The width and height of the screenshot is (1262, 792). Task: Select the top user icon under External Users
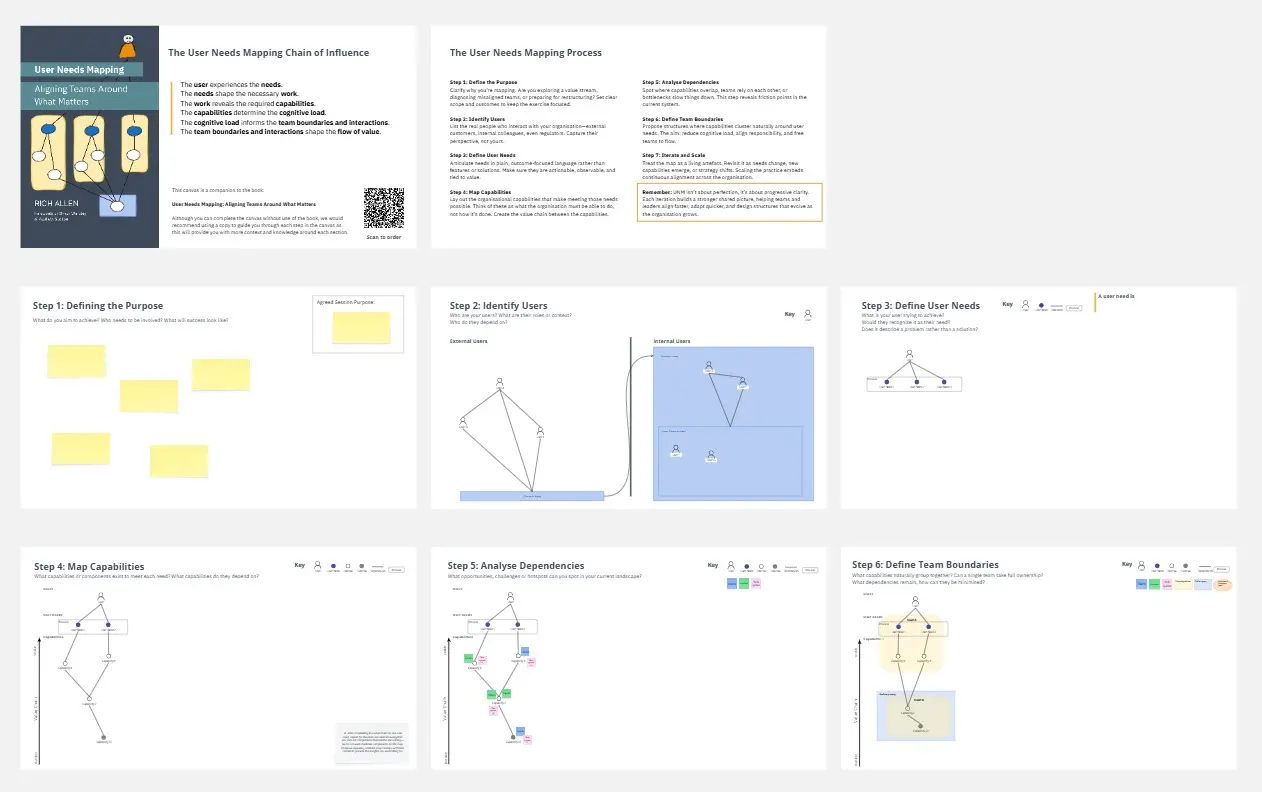pyautogui.click(x=500, y=382)
